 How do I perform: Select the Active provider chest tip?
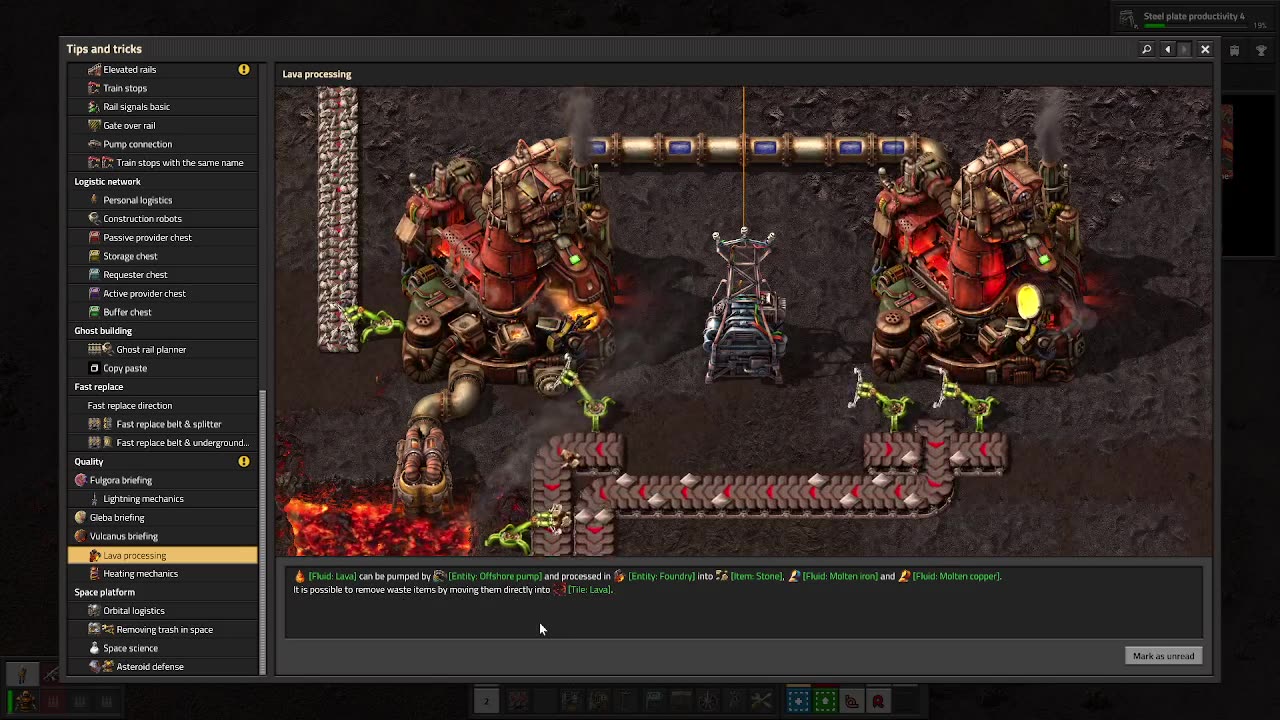[x=162, y=294]
